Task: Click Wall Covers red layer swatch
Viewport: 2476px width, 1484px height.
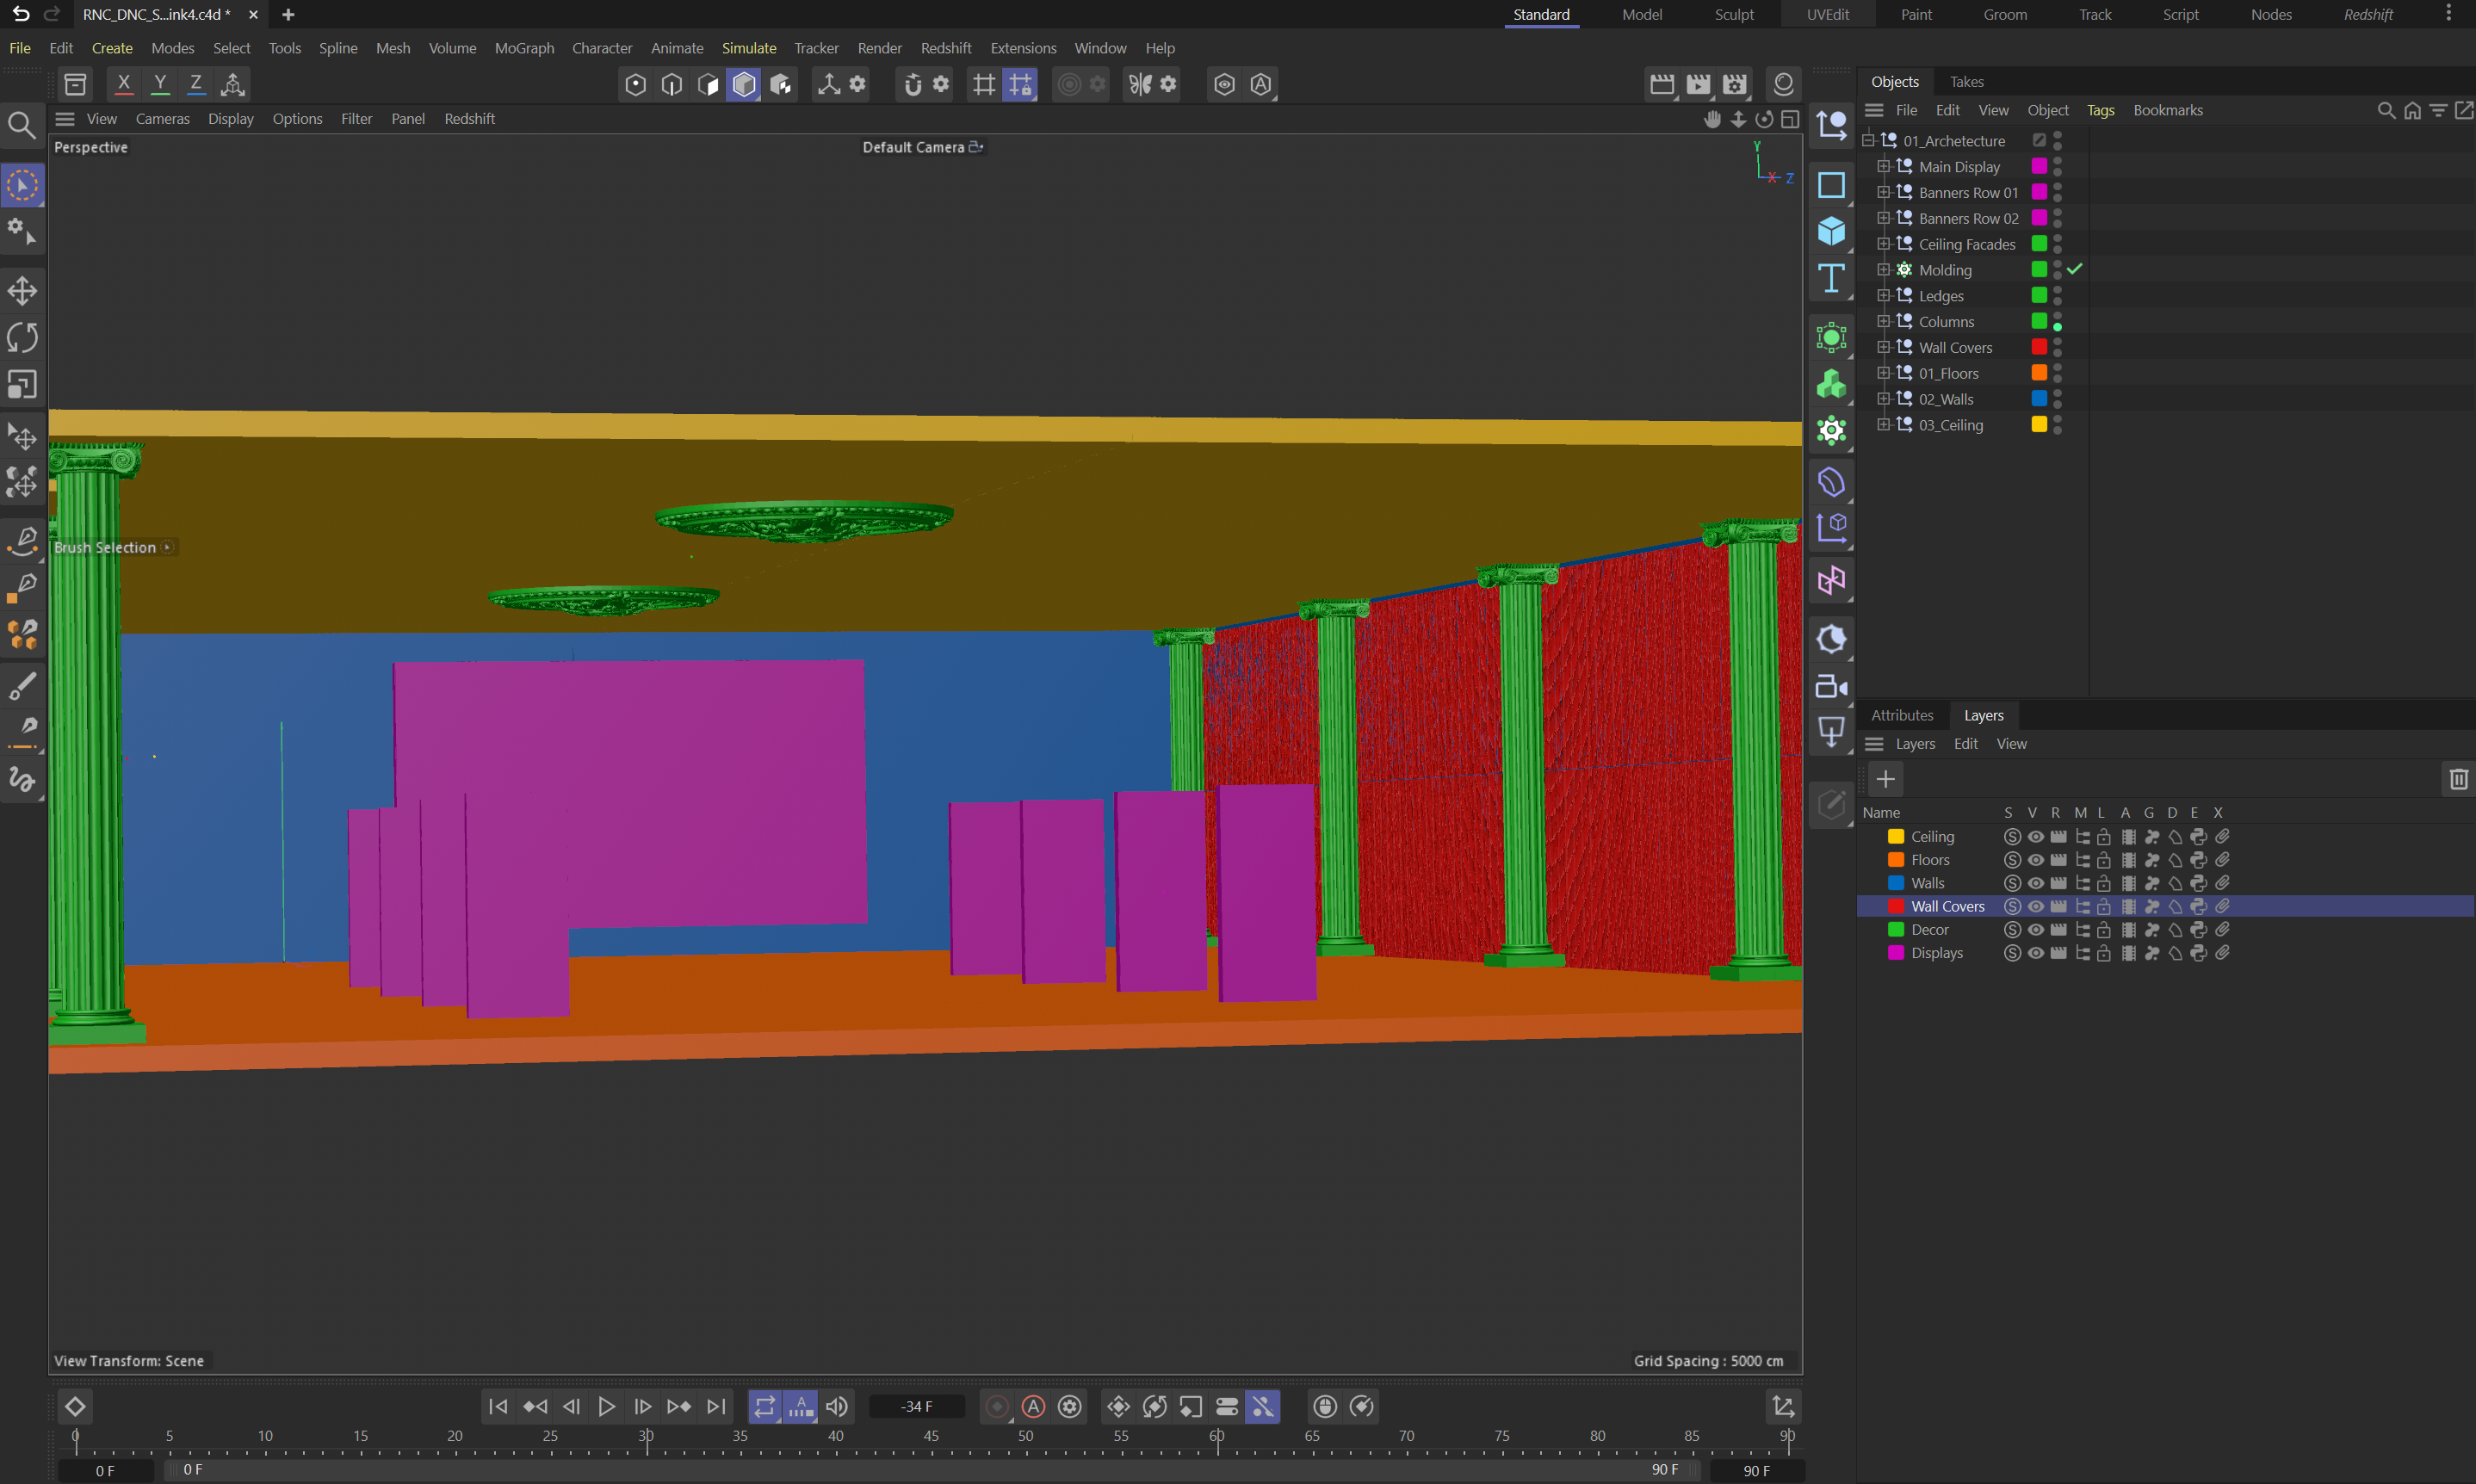Action: [1895, 907]
